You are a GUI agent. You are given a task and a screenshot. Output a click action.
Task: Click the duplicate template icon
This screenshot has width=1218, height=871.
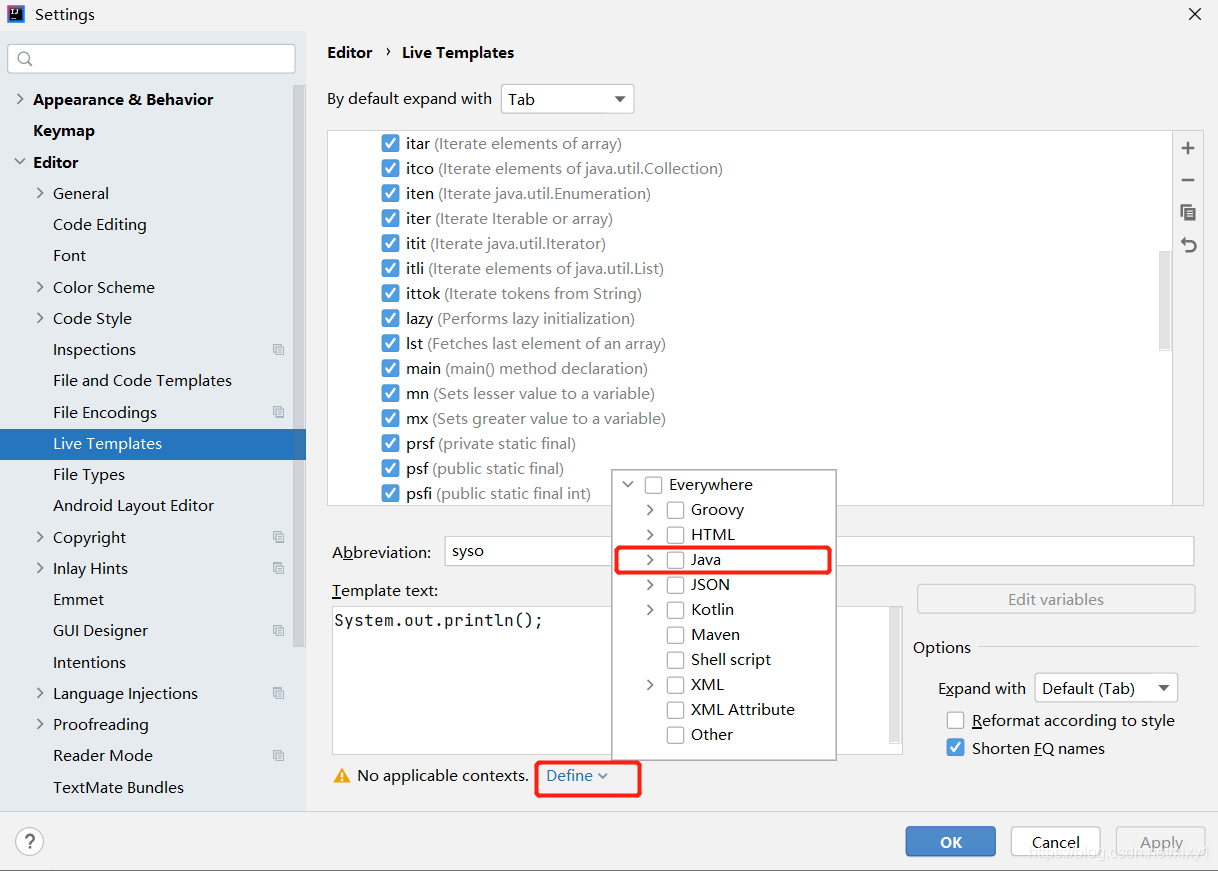click(1188, 212)
